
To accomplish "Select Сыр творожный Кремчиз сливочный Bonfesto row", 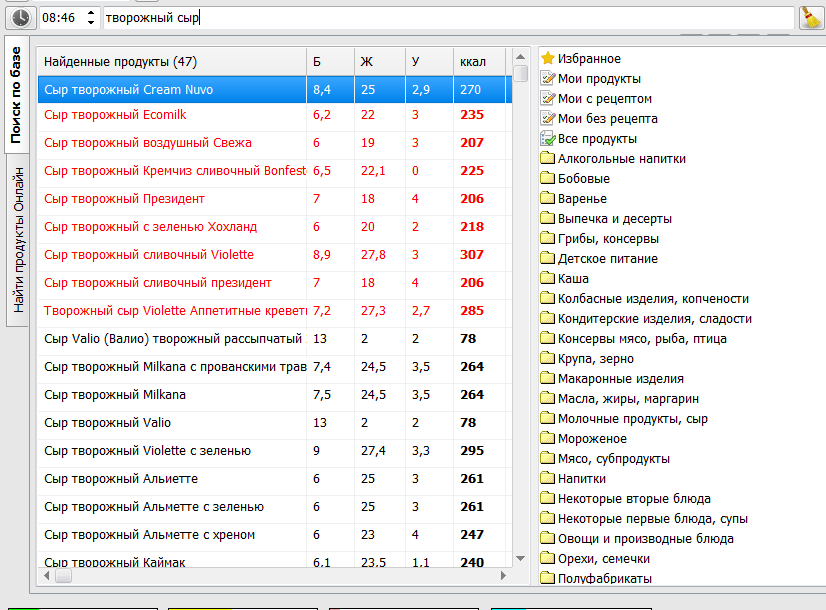I will click(x=274, y=171).
